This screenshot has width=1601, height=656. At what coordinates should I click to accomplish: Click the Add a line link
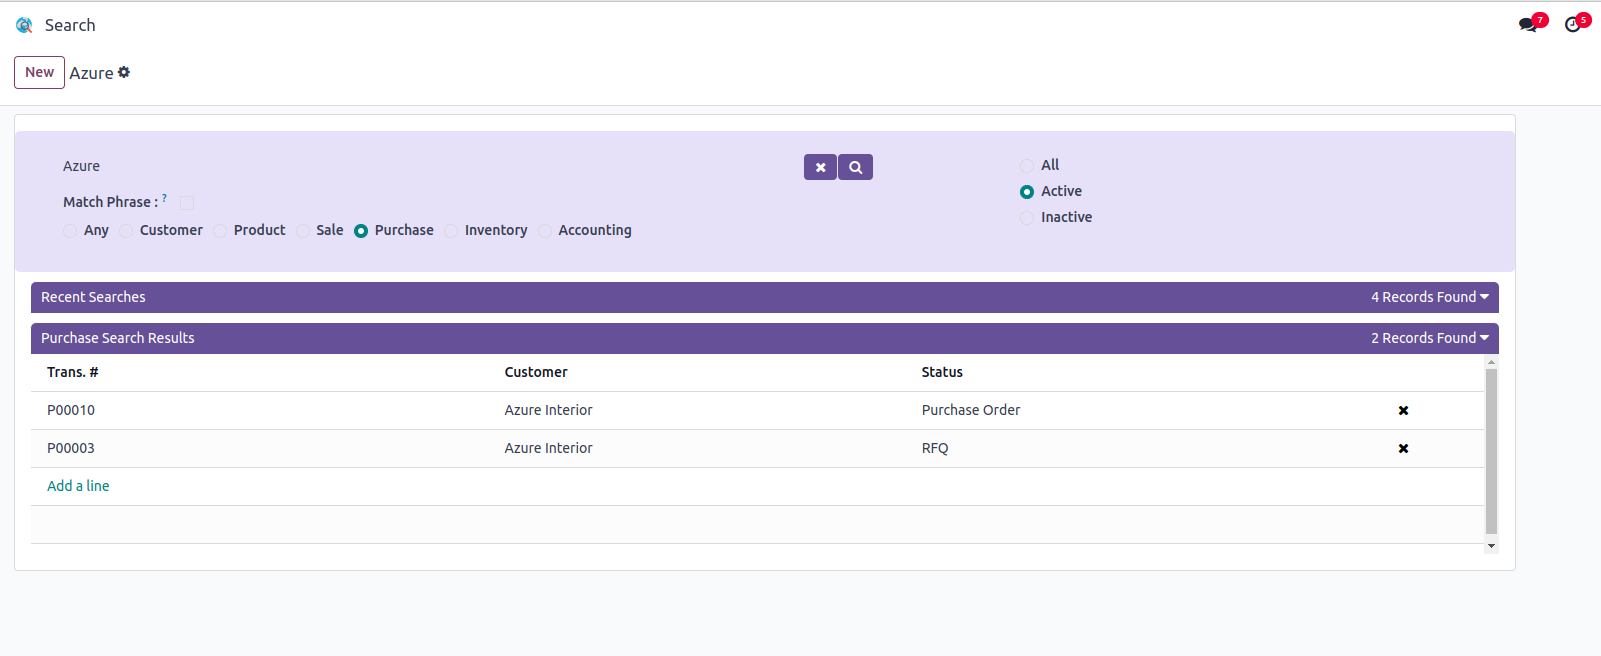[78, 486]
